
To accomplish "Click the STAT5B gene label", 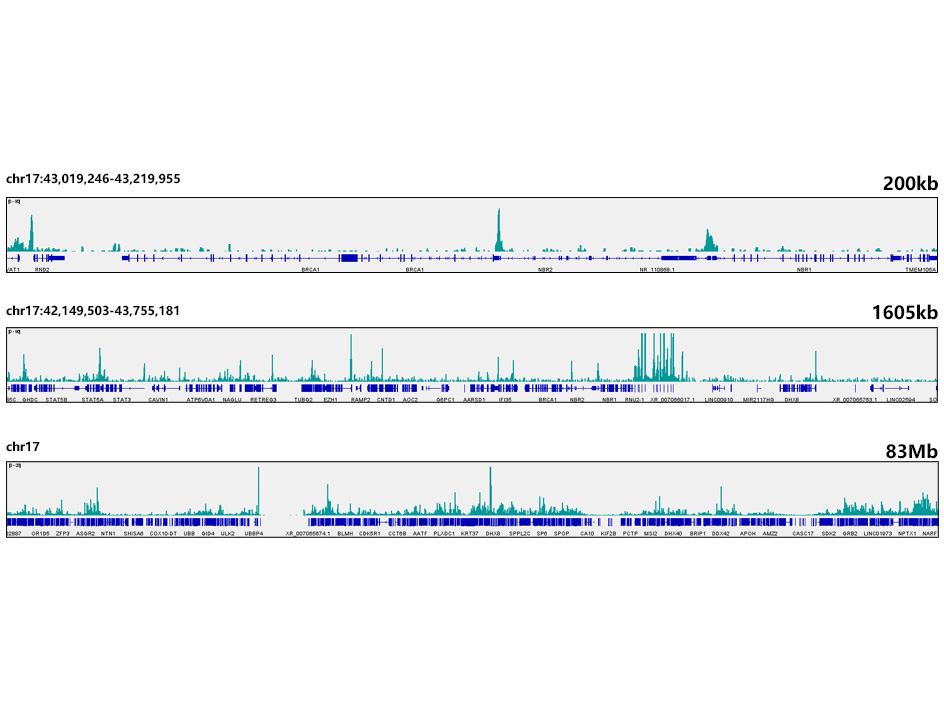I will [56, 400].
